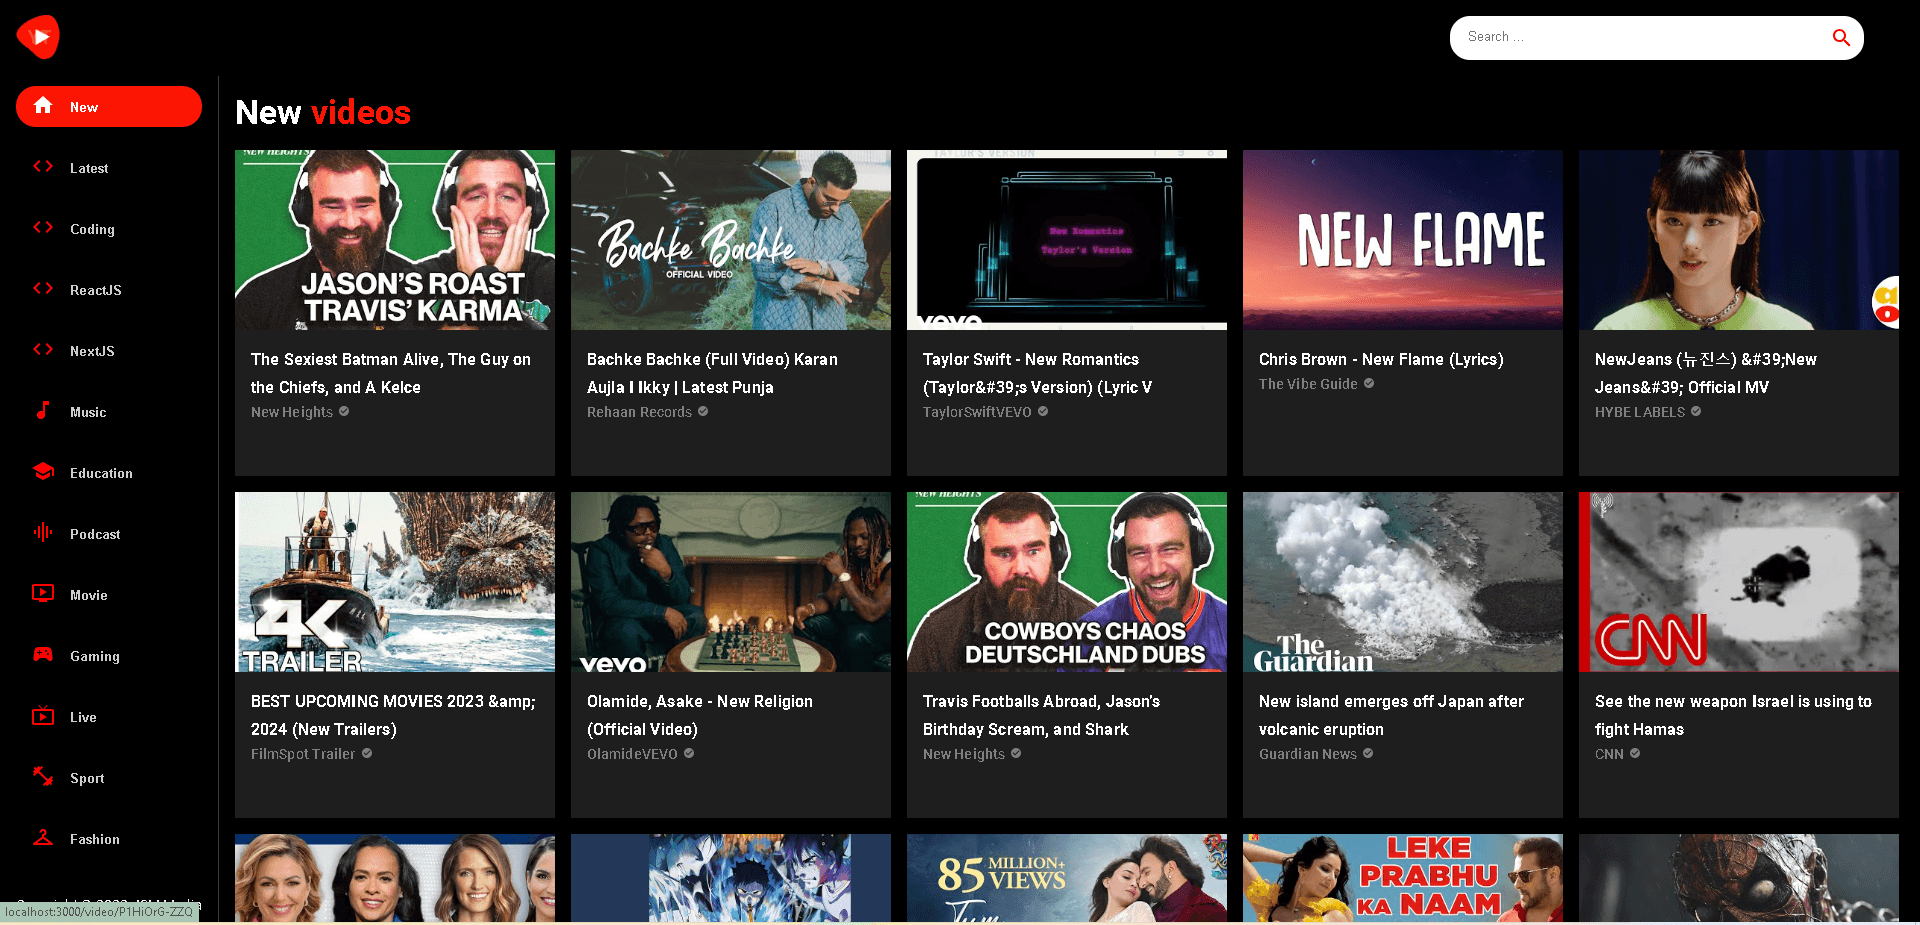
Task: Visit the The Vibe Guide channel link
Action: click(1308, 384)
